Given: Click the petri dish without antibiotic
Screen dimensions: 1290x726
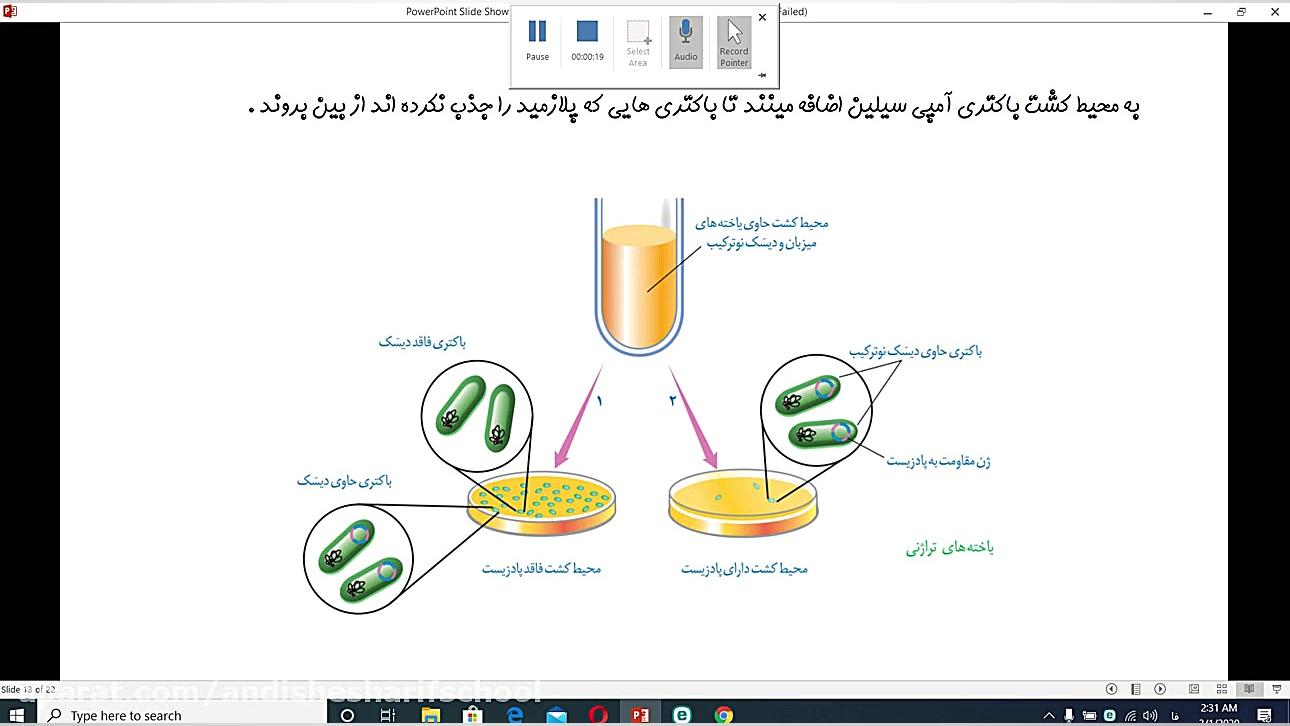Looking at the screenshot, I should click(541, 502).
